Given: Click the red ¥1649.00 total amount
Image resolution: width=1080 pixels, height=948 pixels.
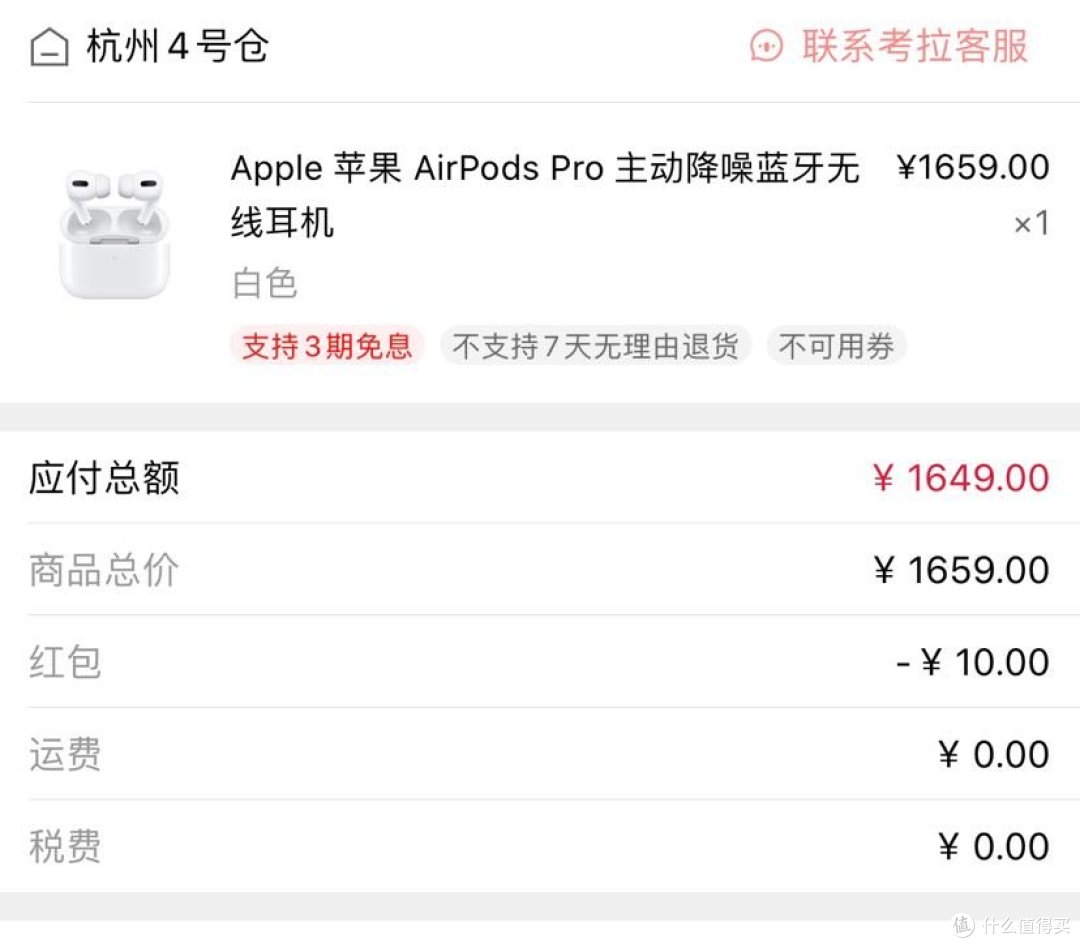Looking at the screenshot, I should coord(961,478).
